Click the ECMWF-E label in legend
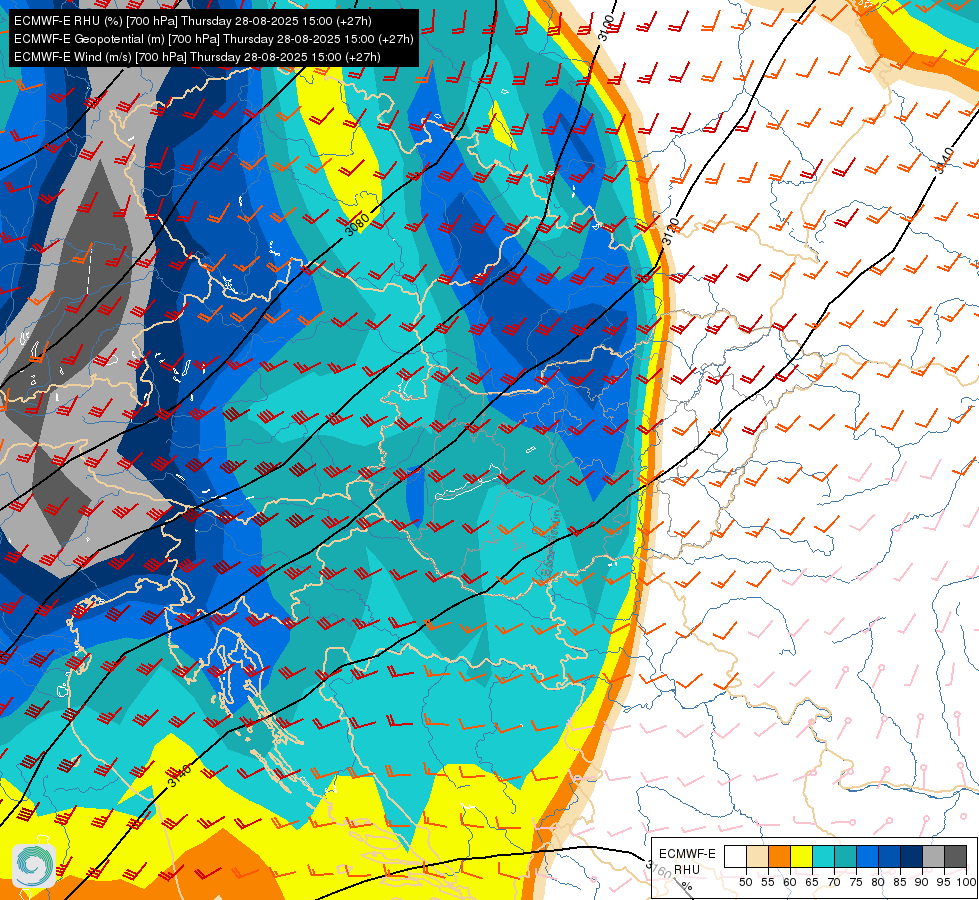 [687, 854]
